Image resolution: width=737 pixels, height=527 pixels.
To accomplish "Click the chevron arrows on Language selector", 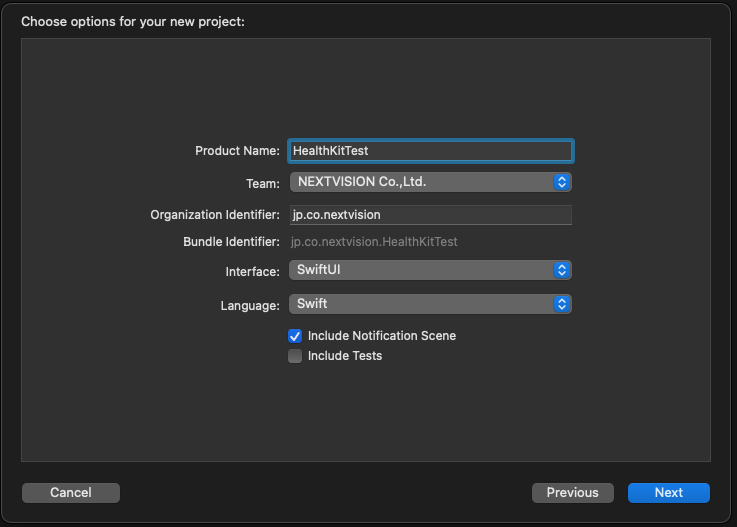I will (562, 303).
